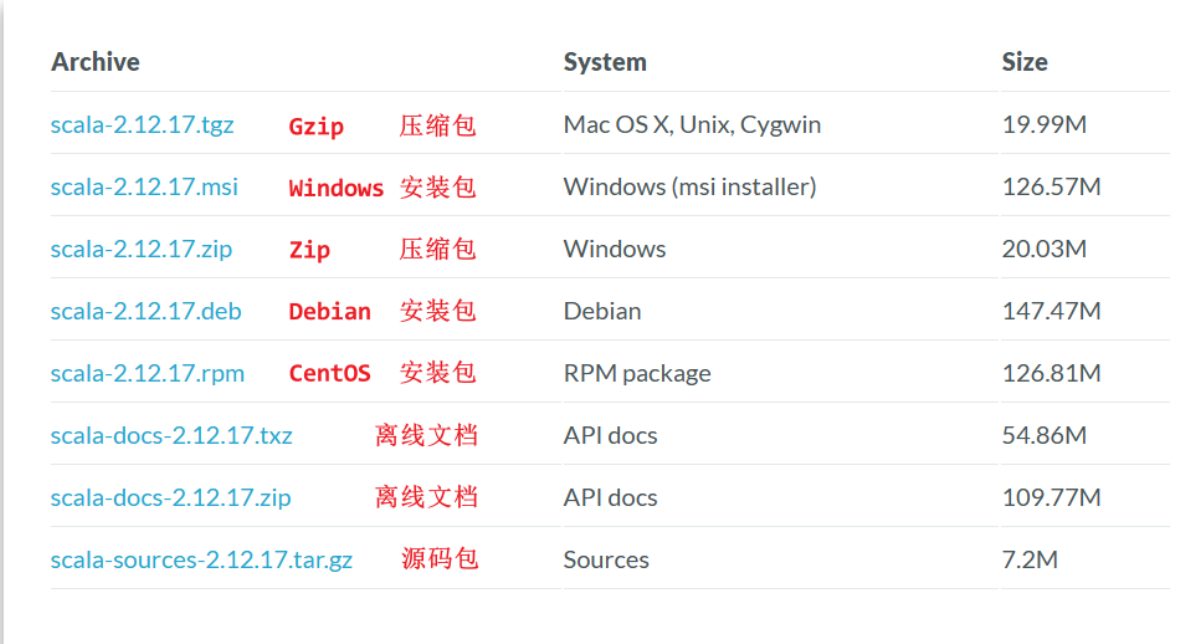1190x644 pixels.
Task: Select the "Sources" system cell
Action: click(606, 560)
